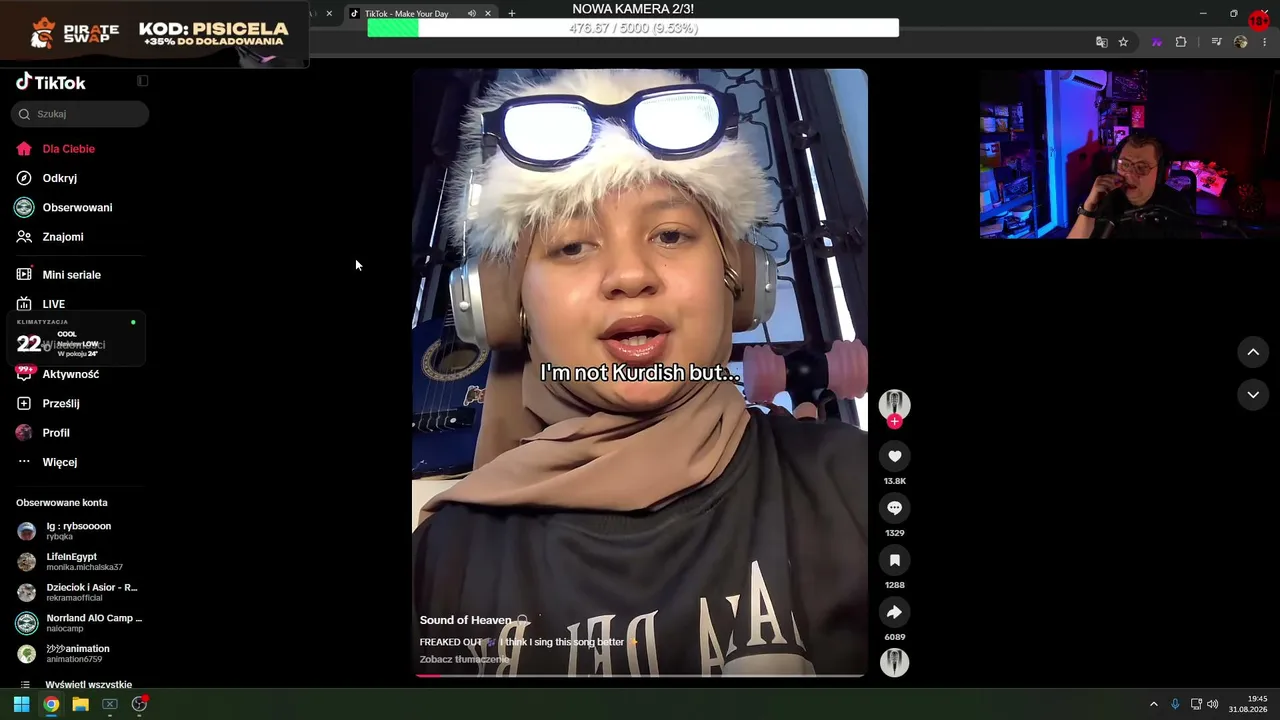Click the TikTok logo in the sidebar

50,82
